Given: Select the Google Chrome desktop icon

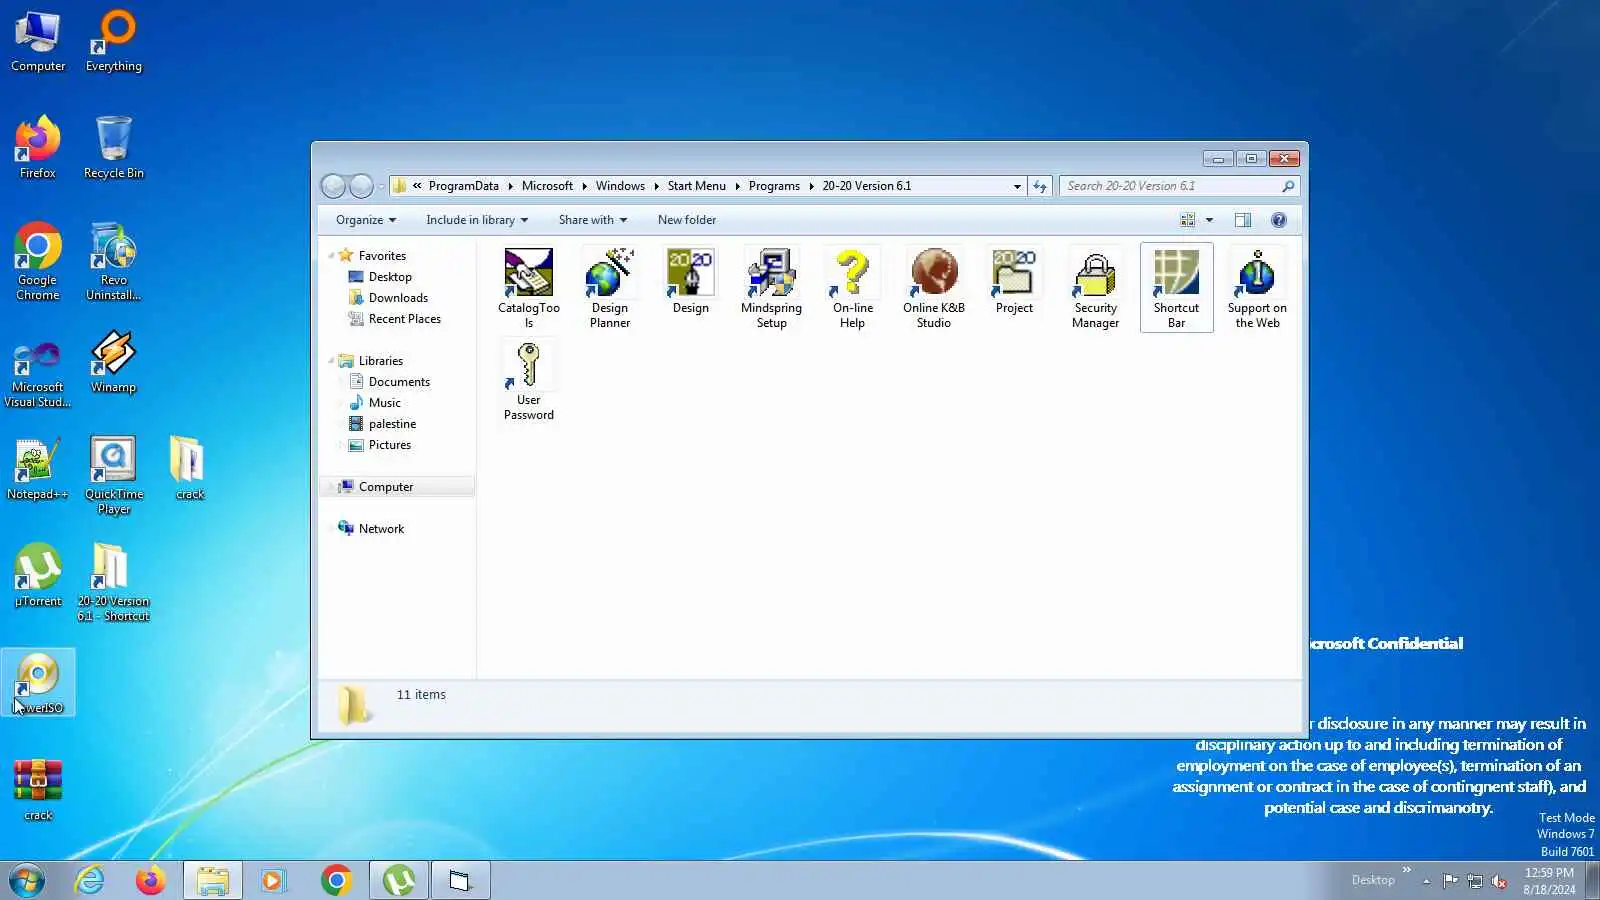Looking at the screenshot, I should (x=38, y=261).
